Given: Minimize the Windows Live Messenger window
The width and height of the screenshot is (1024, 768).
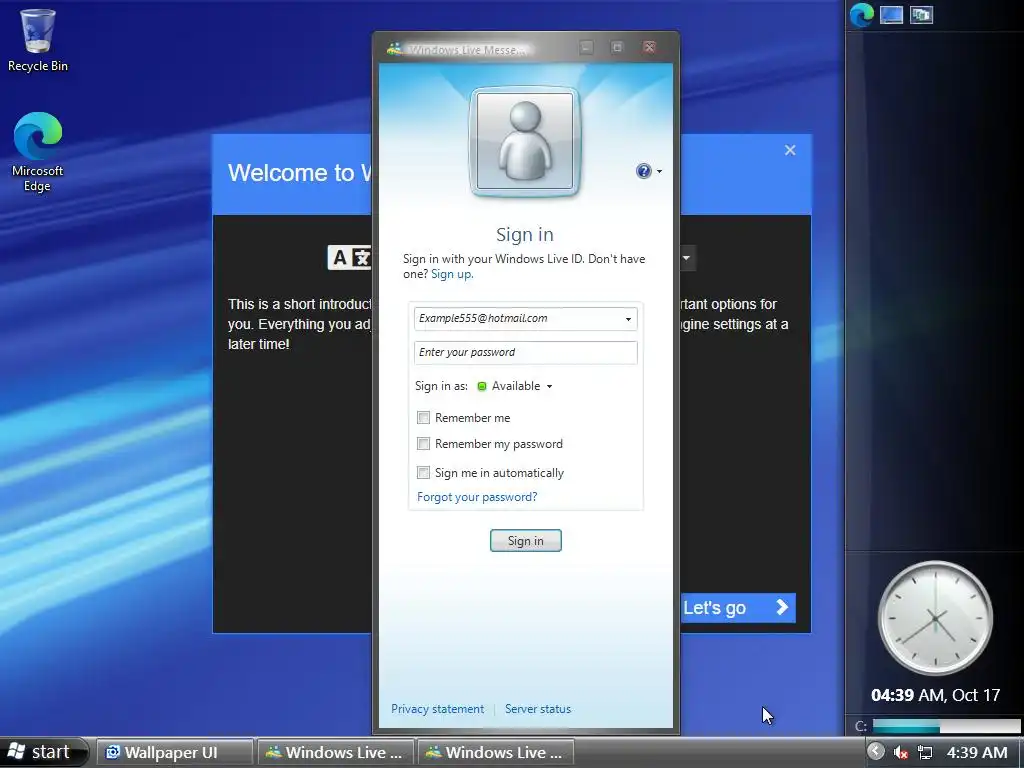Looking at the screenshot, I should click(x=586, y=48).
